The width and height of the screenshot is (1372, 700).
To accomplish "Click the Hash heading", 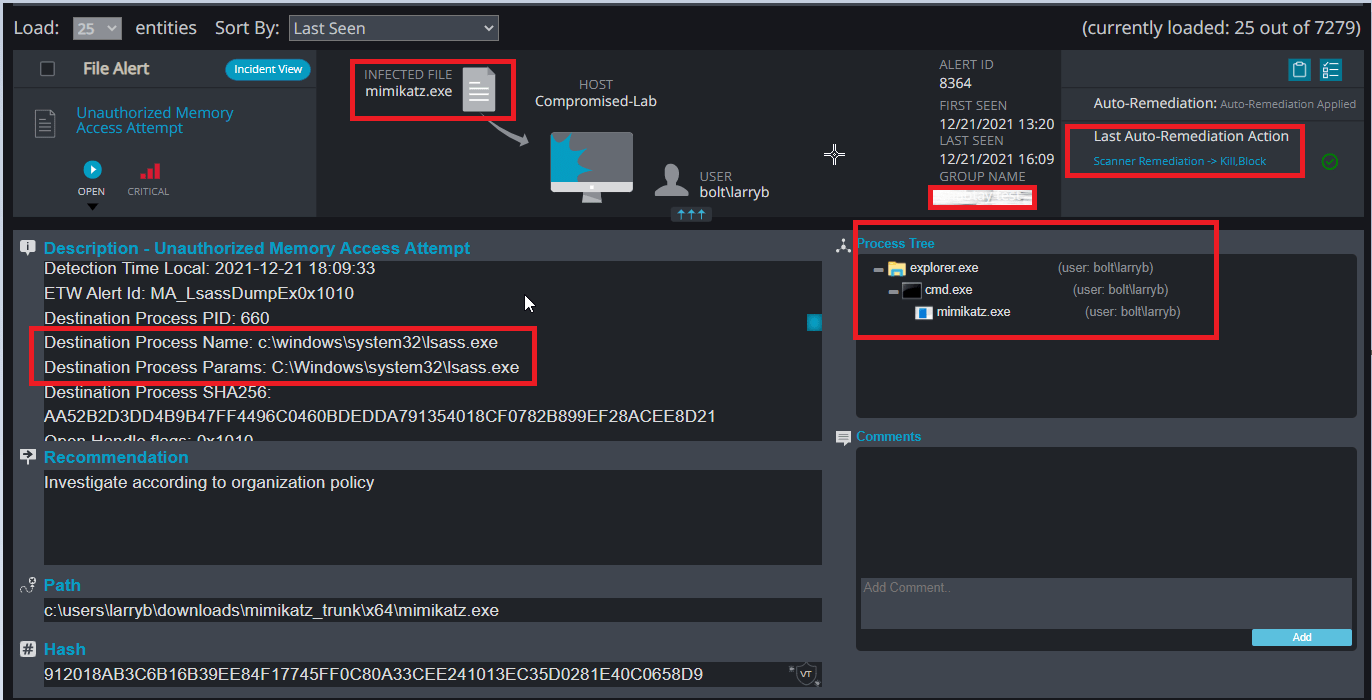I will pos(65,649).
